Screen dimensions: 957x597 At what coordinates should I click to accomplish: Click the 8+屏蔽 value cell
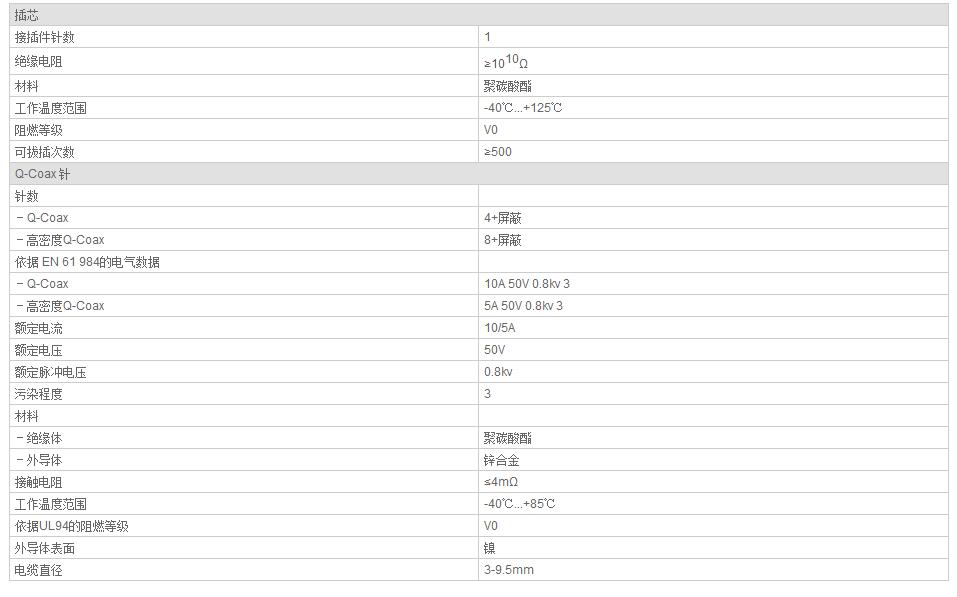[x=503, y=240]
